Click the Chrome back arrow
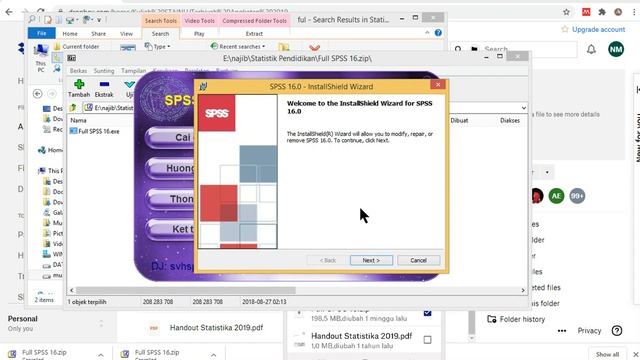Image resolution: width=640 pixels, height=360 pixels. 9,12
